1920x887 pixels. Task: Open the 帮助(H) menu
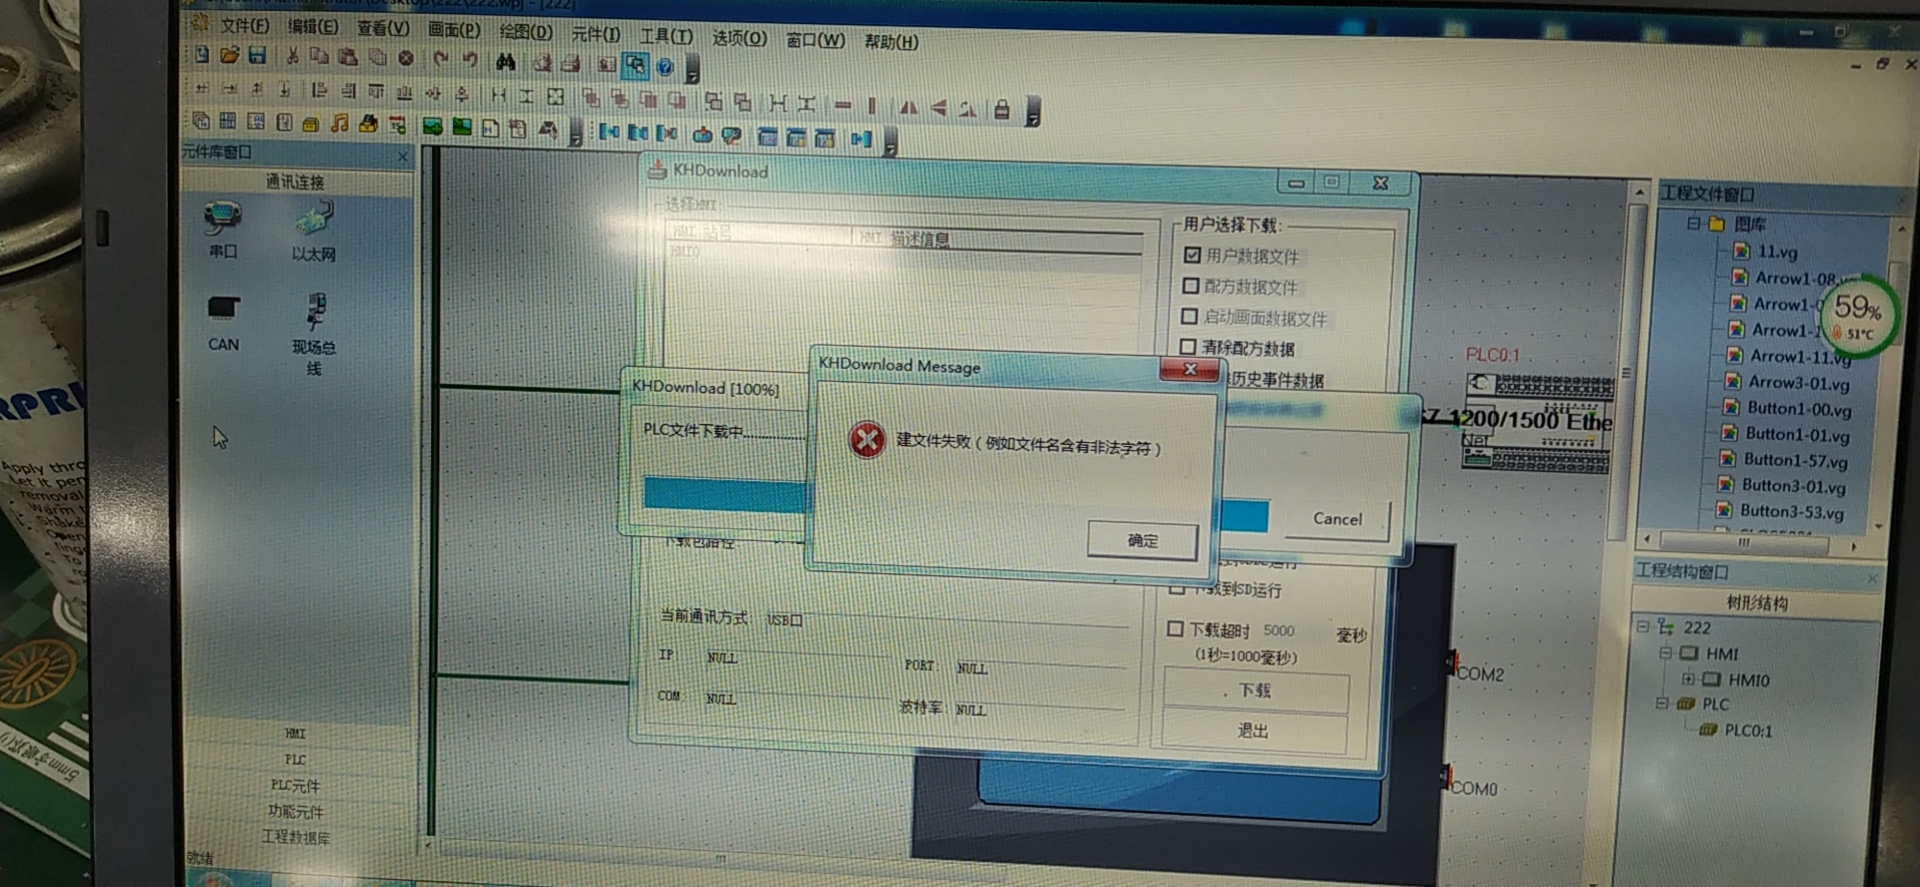click(x=891, y=42)
